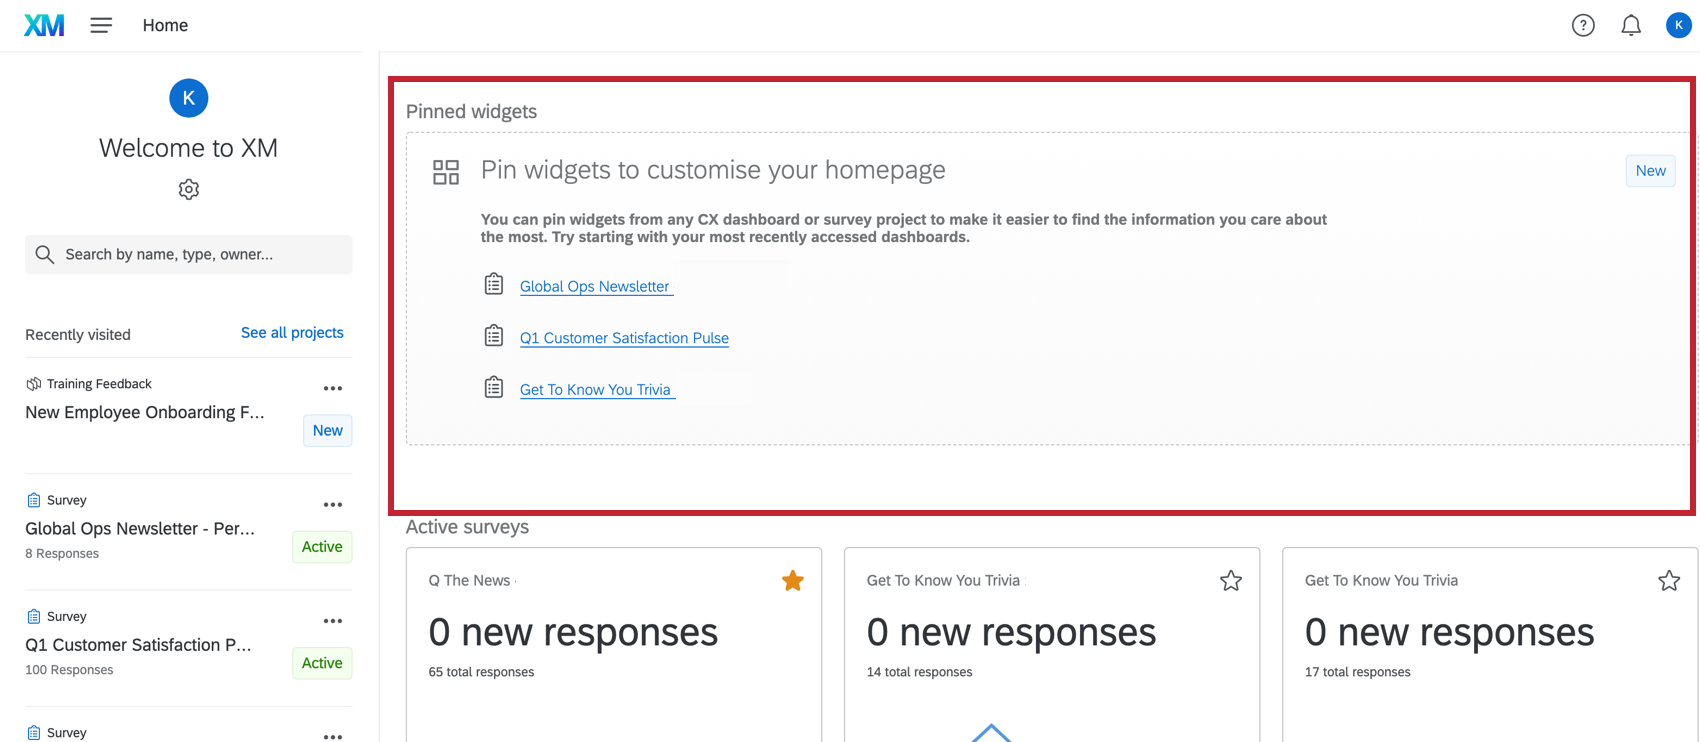Screen dimensions: 1700x742
Task: Open the hamburger navigation menu
Action: 100,25
